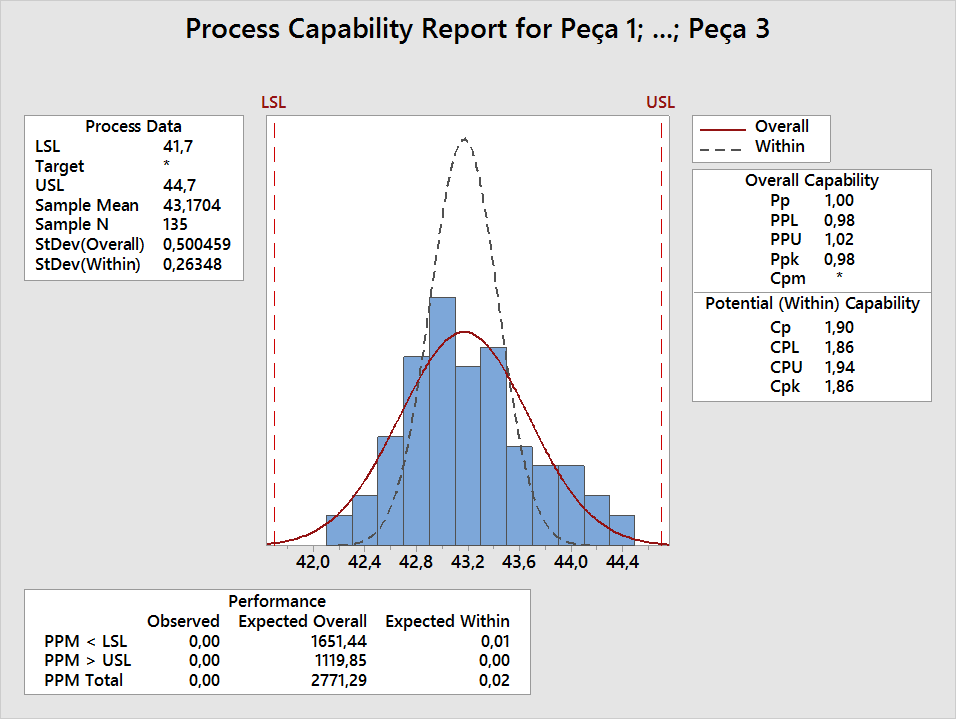Select the red USL label above the graph
957x720 pixels.
[660, 102]
